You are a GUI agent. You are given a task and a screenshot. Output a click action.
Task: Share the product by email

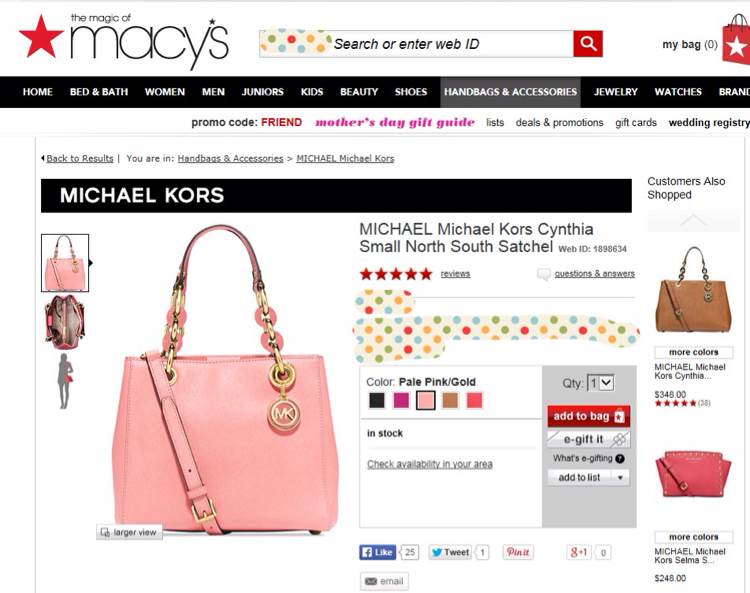384,582
